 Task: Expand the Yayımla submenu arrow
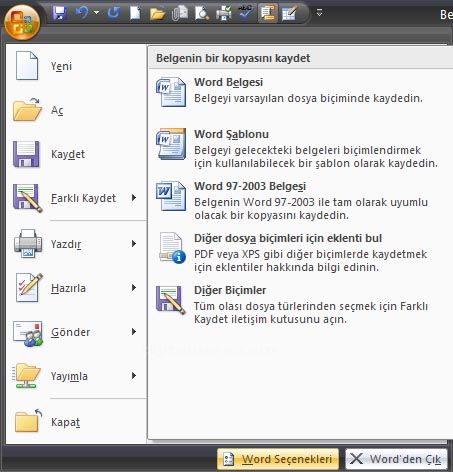click(134, 376)
